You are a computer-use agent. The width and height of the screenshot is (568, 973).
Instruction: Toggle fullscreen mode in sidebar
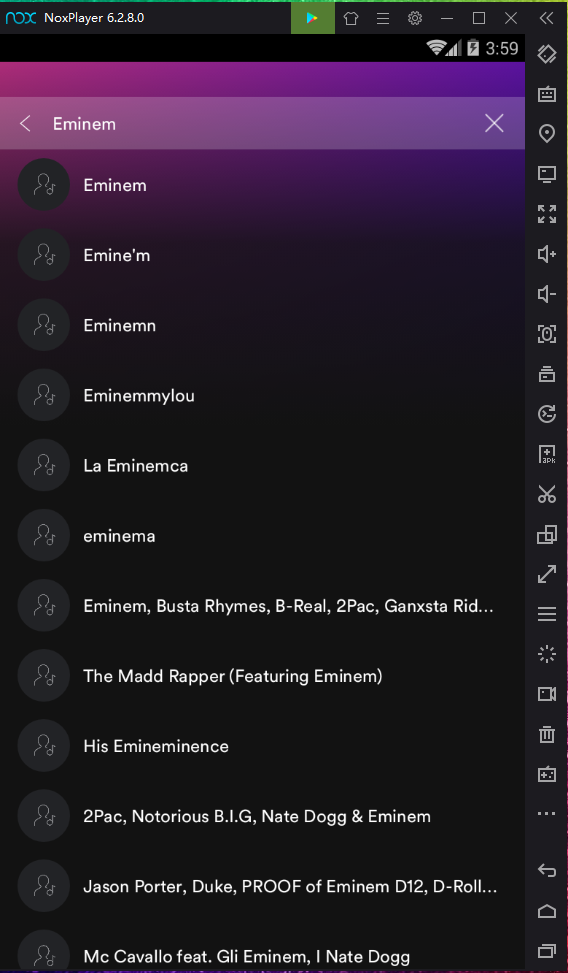546,213
